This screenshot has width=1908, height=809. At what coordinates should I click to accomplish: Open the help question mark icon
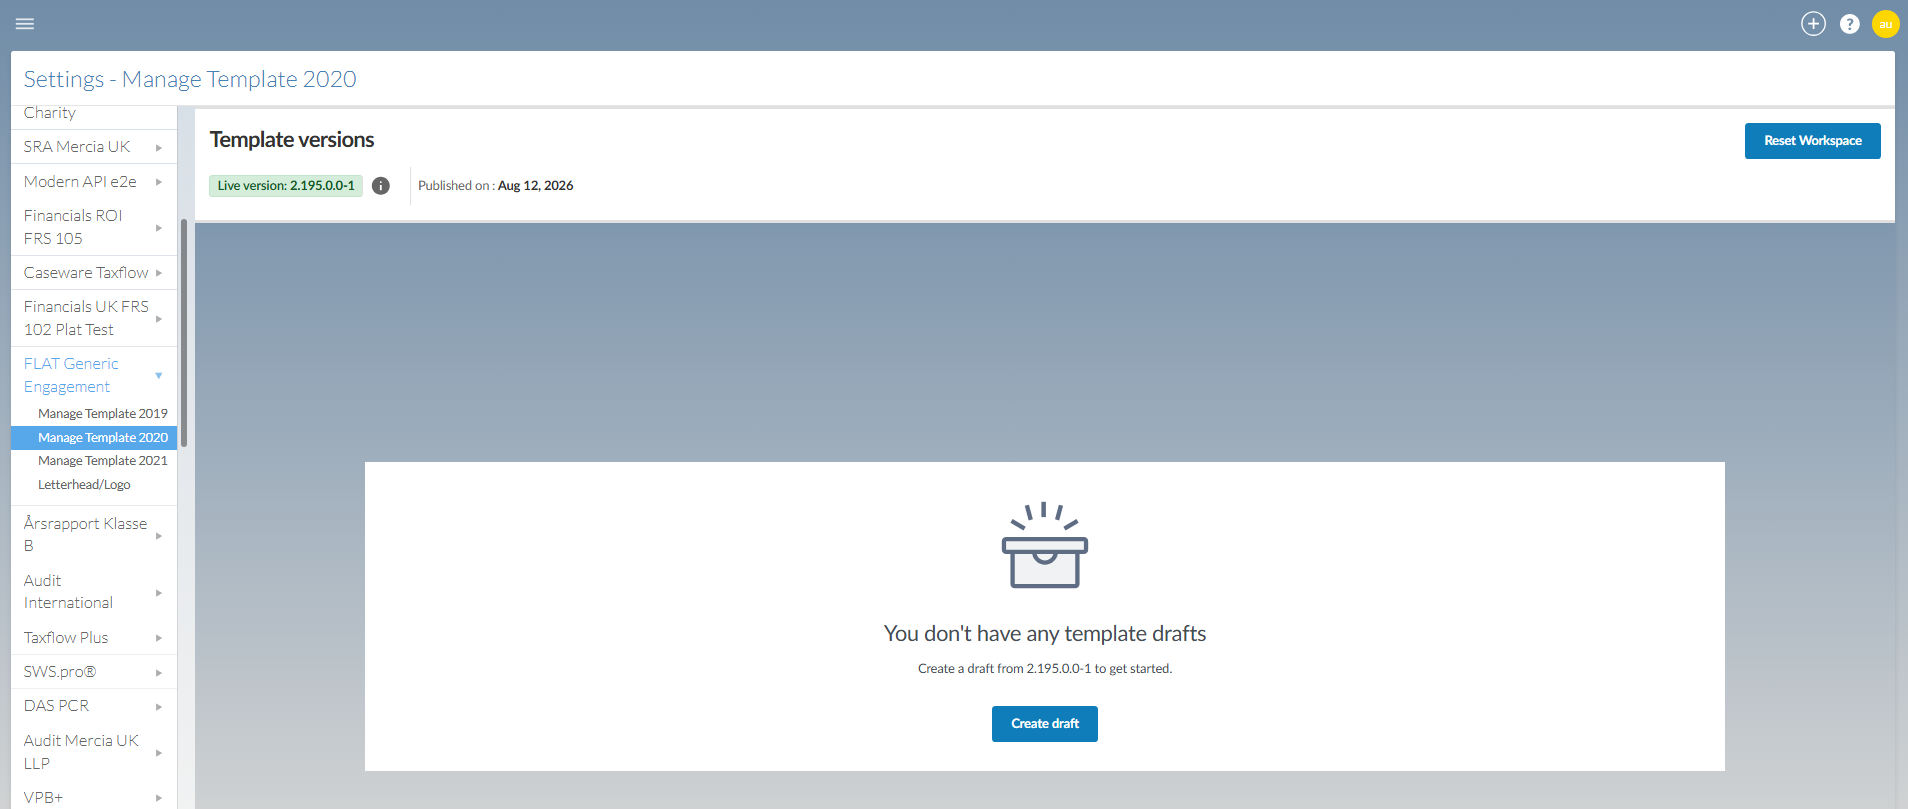pyautogui.click(x=1850, y=24)
